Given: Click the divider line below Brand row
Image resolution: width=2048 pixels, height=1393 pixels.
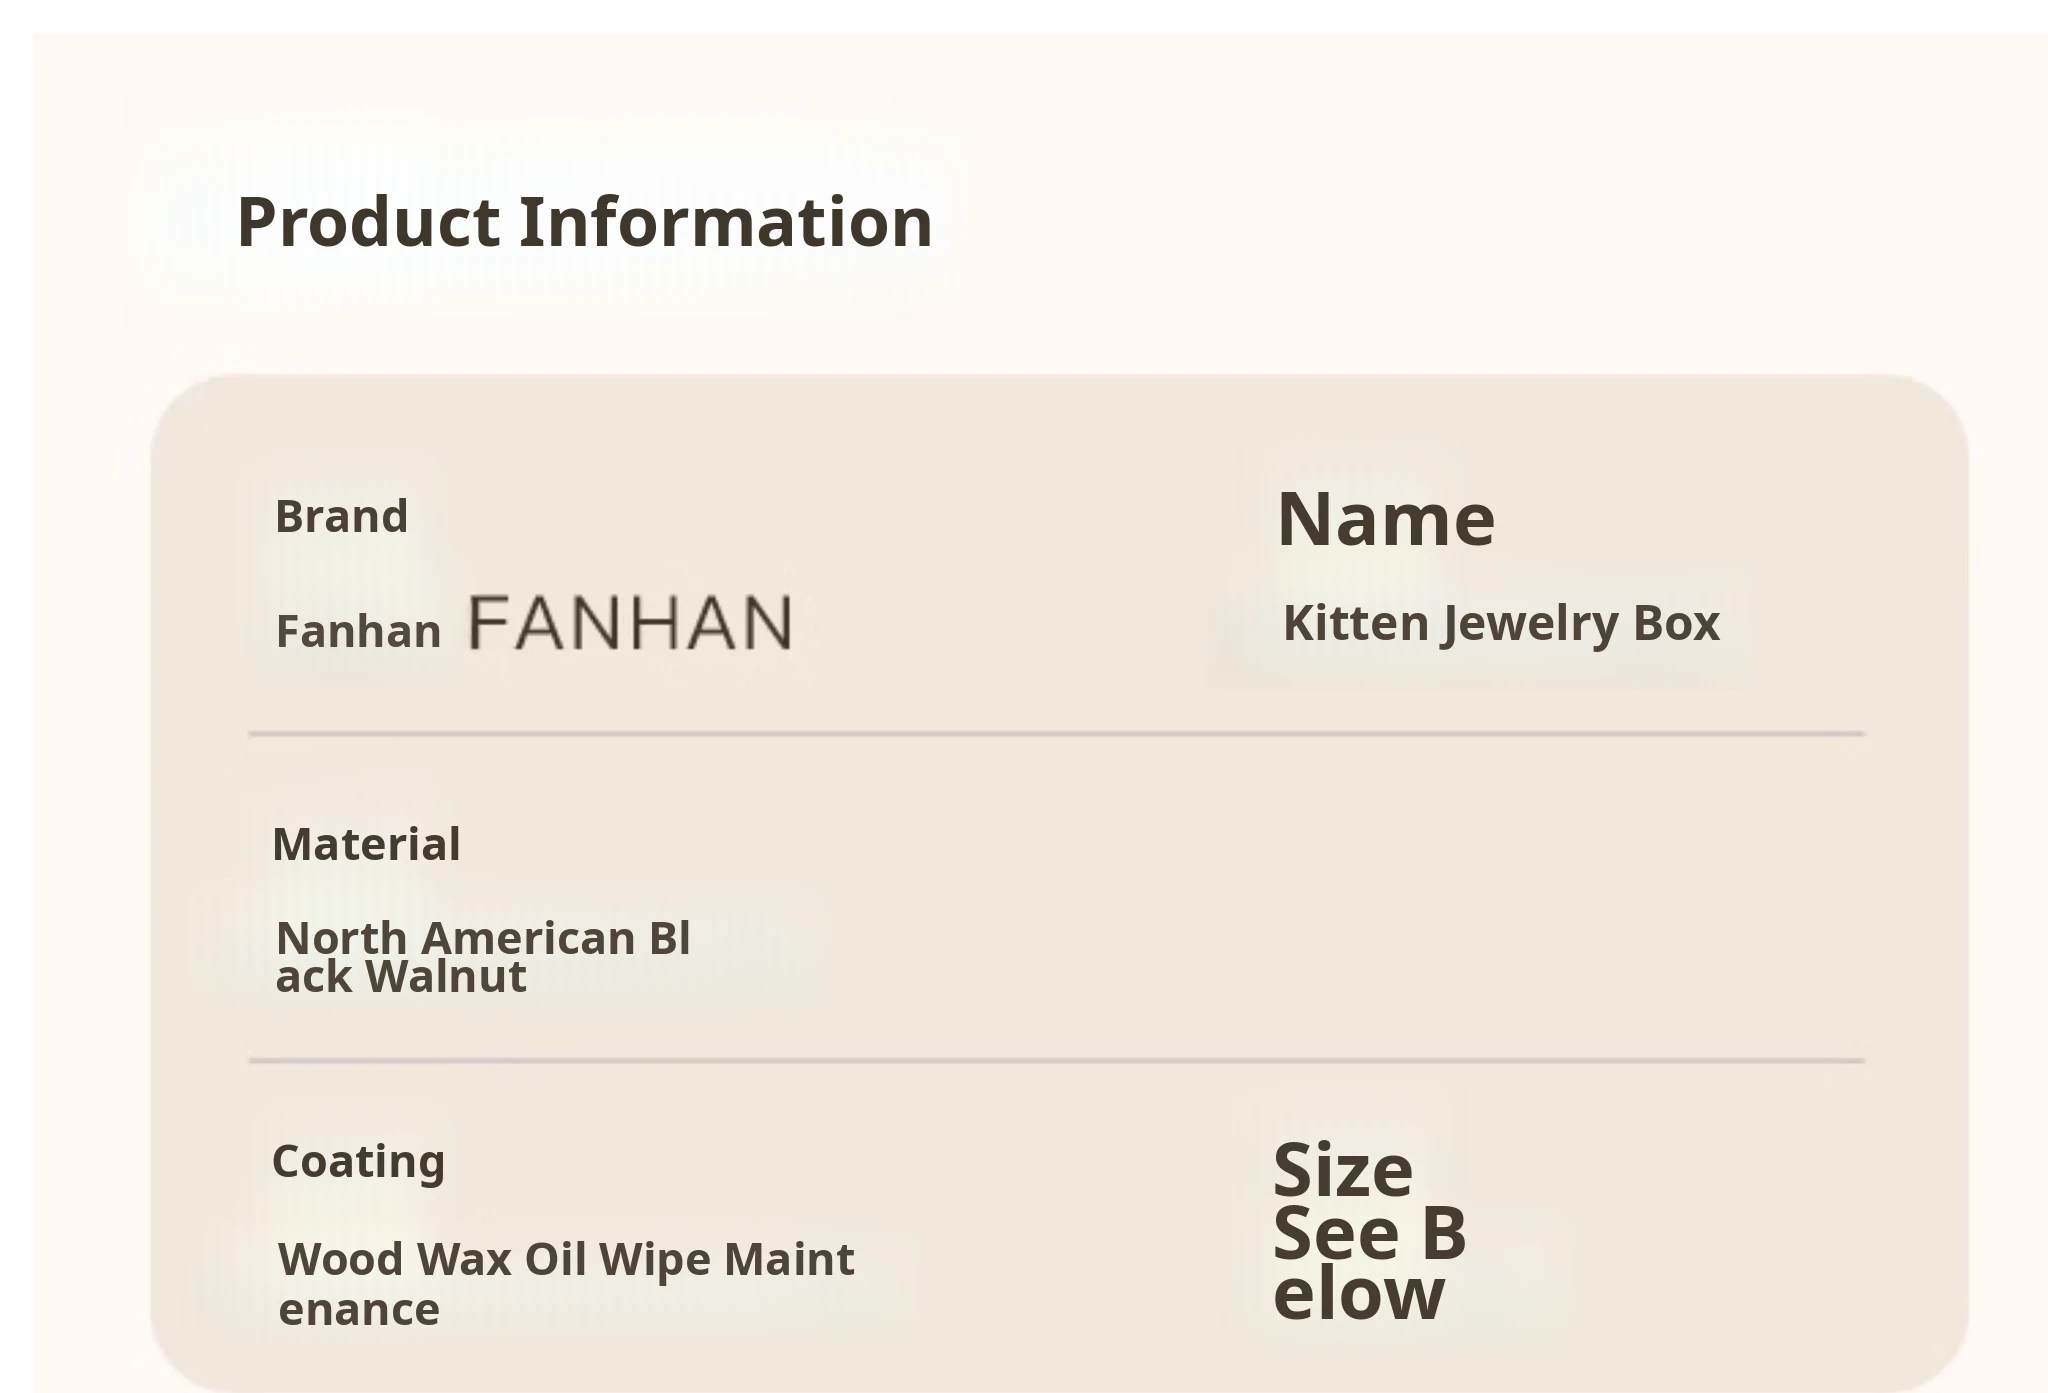Looking at the screenshot, I should pyautogui.click(x=1056, y=734).
